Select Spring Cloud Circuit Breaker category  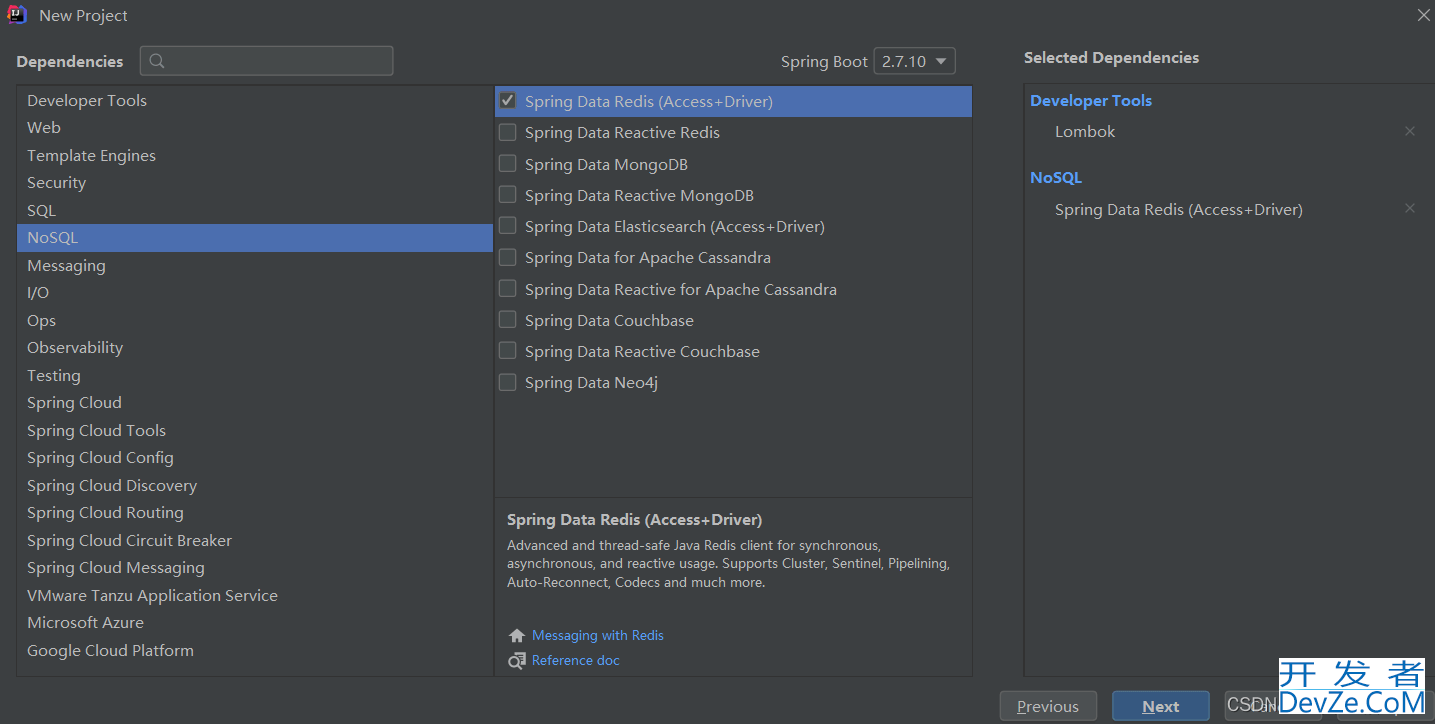(x=255, y=540)
